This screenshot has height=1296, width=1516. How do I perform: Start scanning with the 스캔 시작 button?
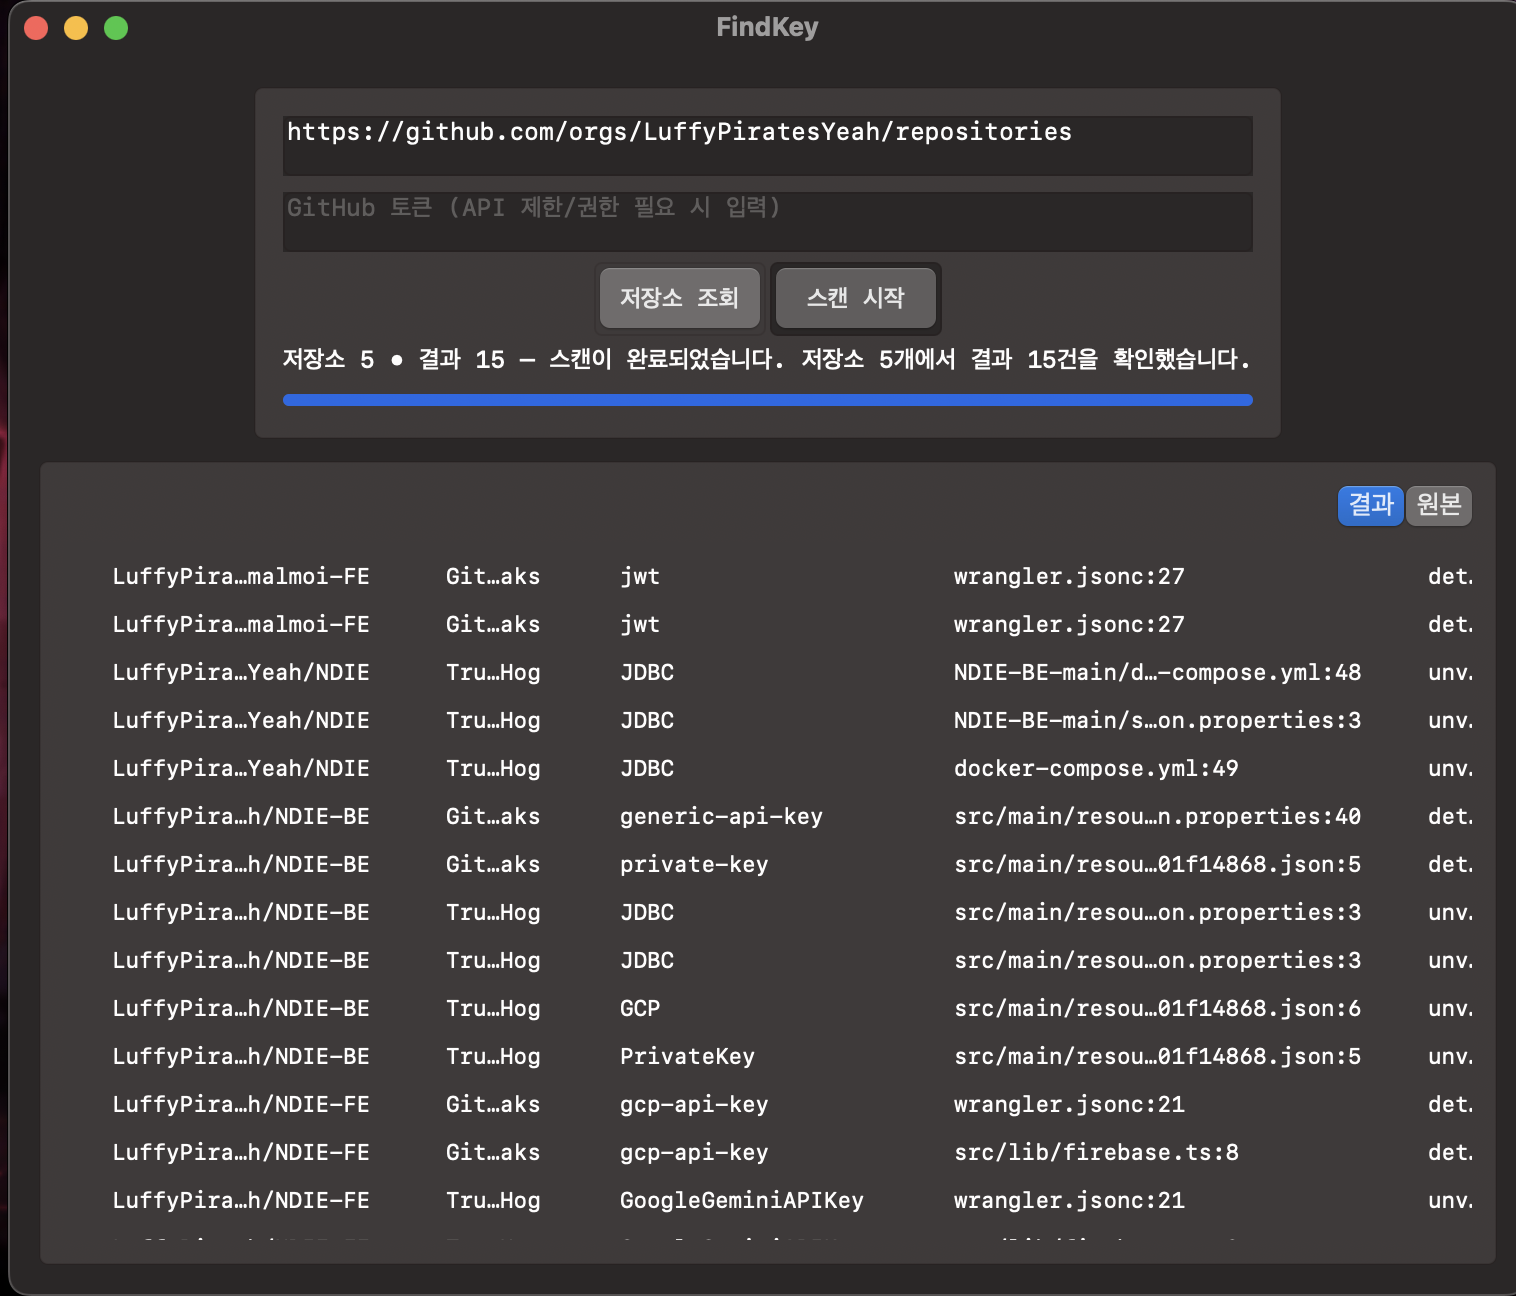(x=855, y=298)
